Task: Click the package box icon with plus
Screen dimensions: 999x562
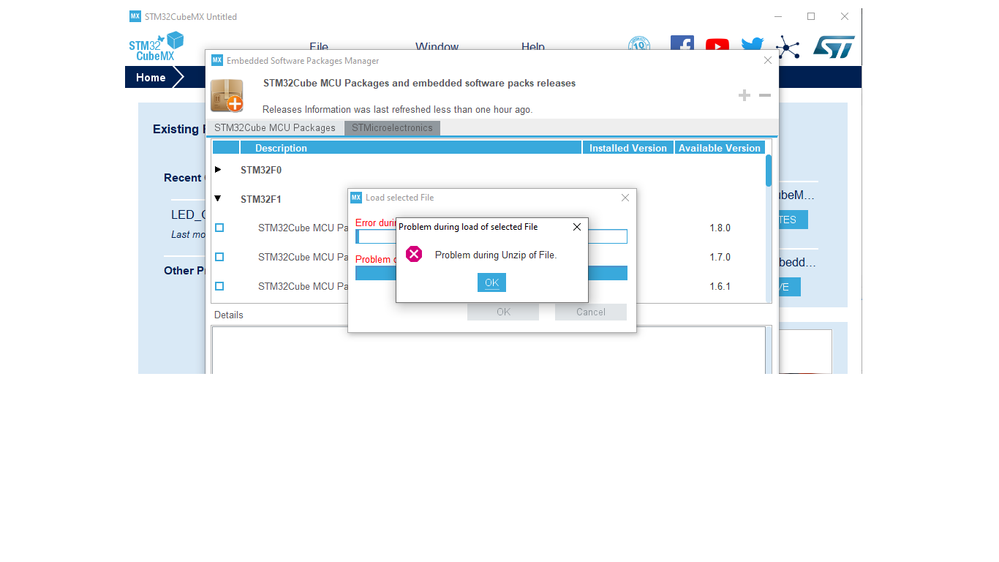Action: click(227, 96)
